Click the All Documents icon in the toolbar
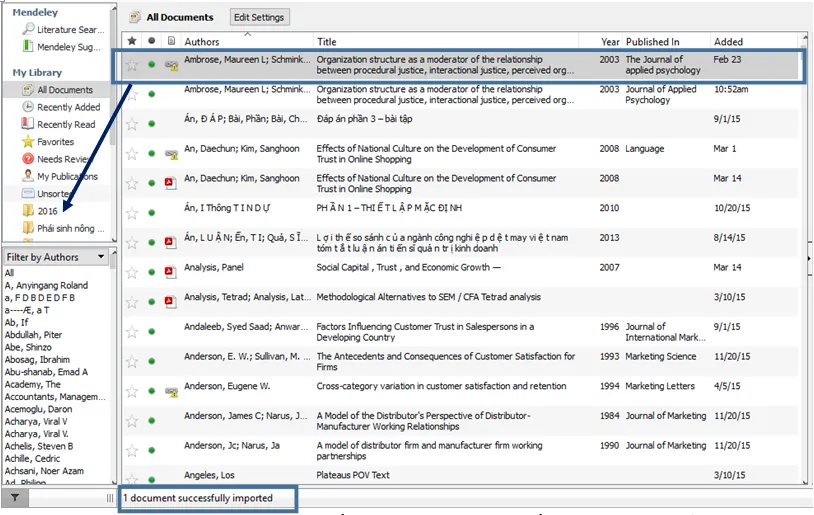Viewport: 814px width, 515px height. (x=135, y=17)
